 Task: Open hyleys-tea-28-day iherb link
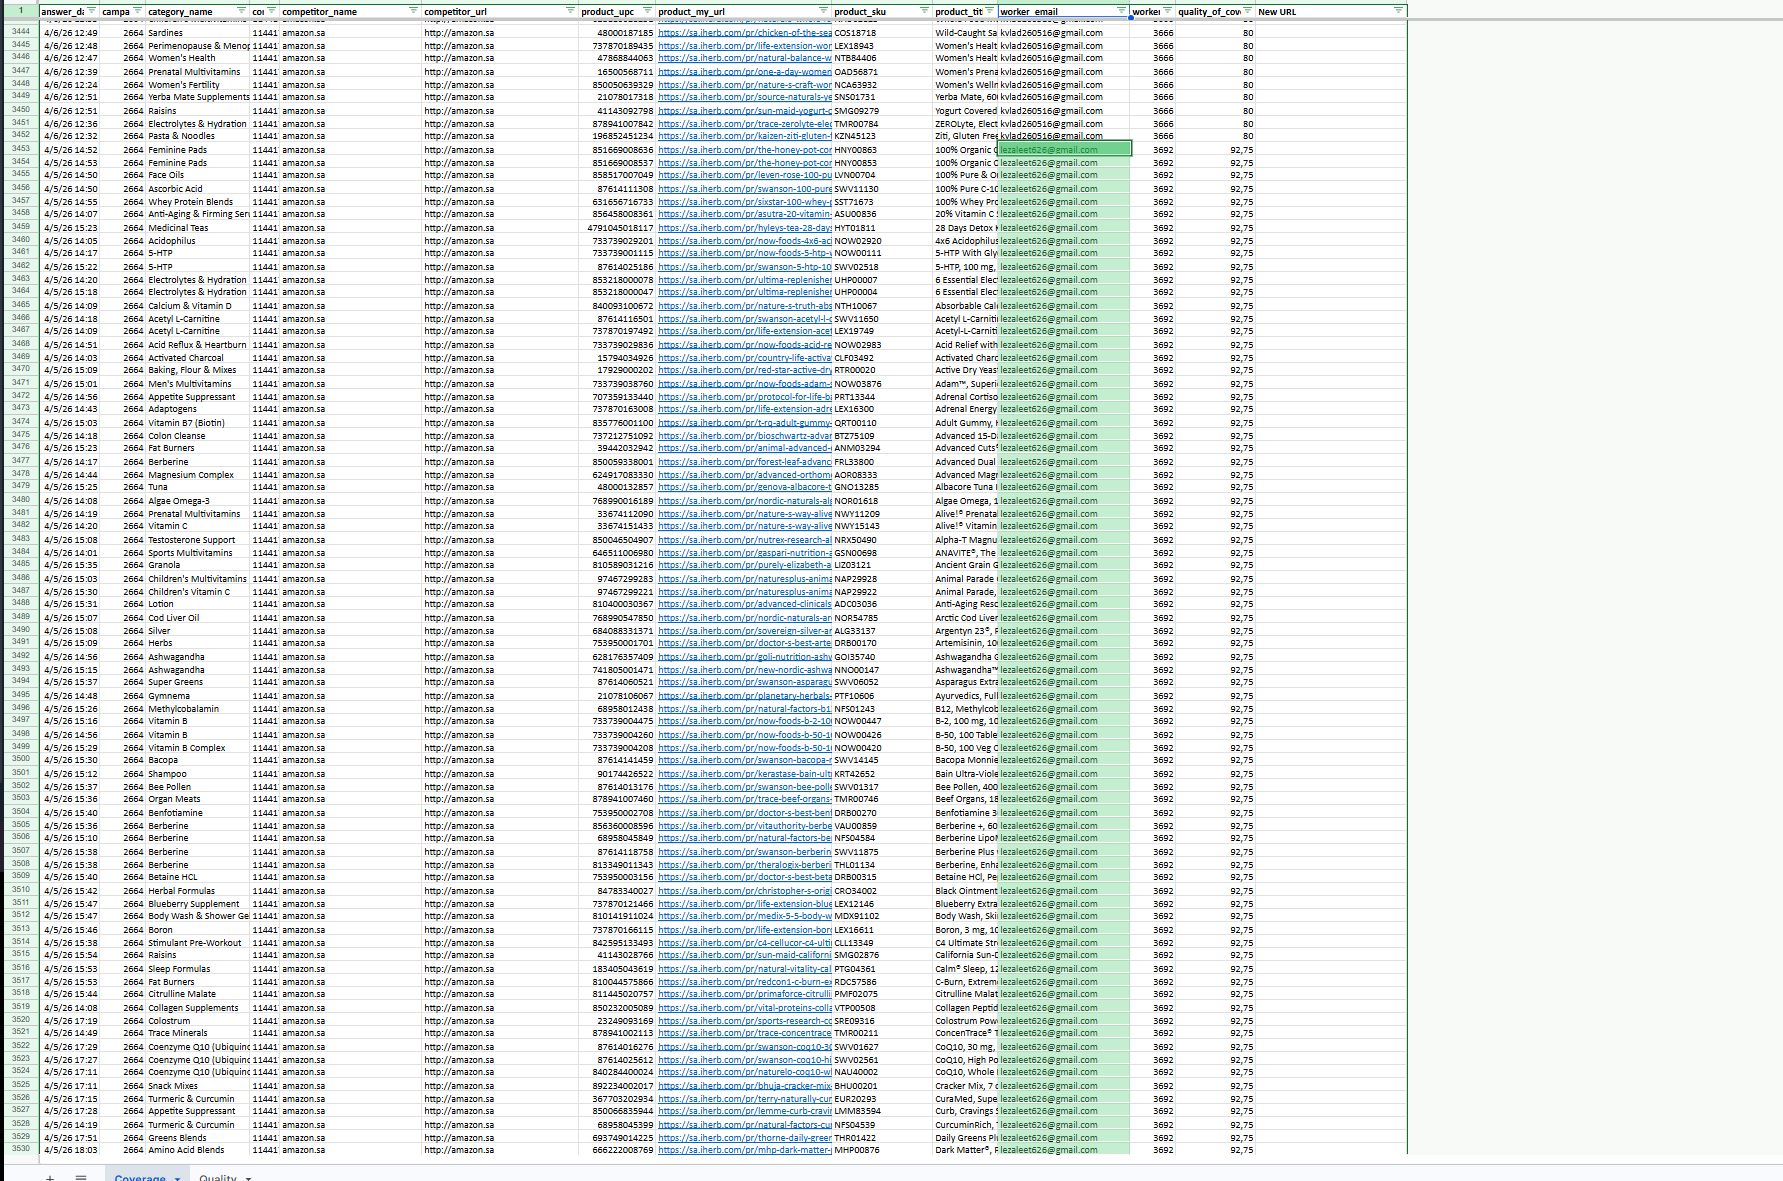745,227
